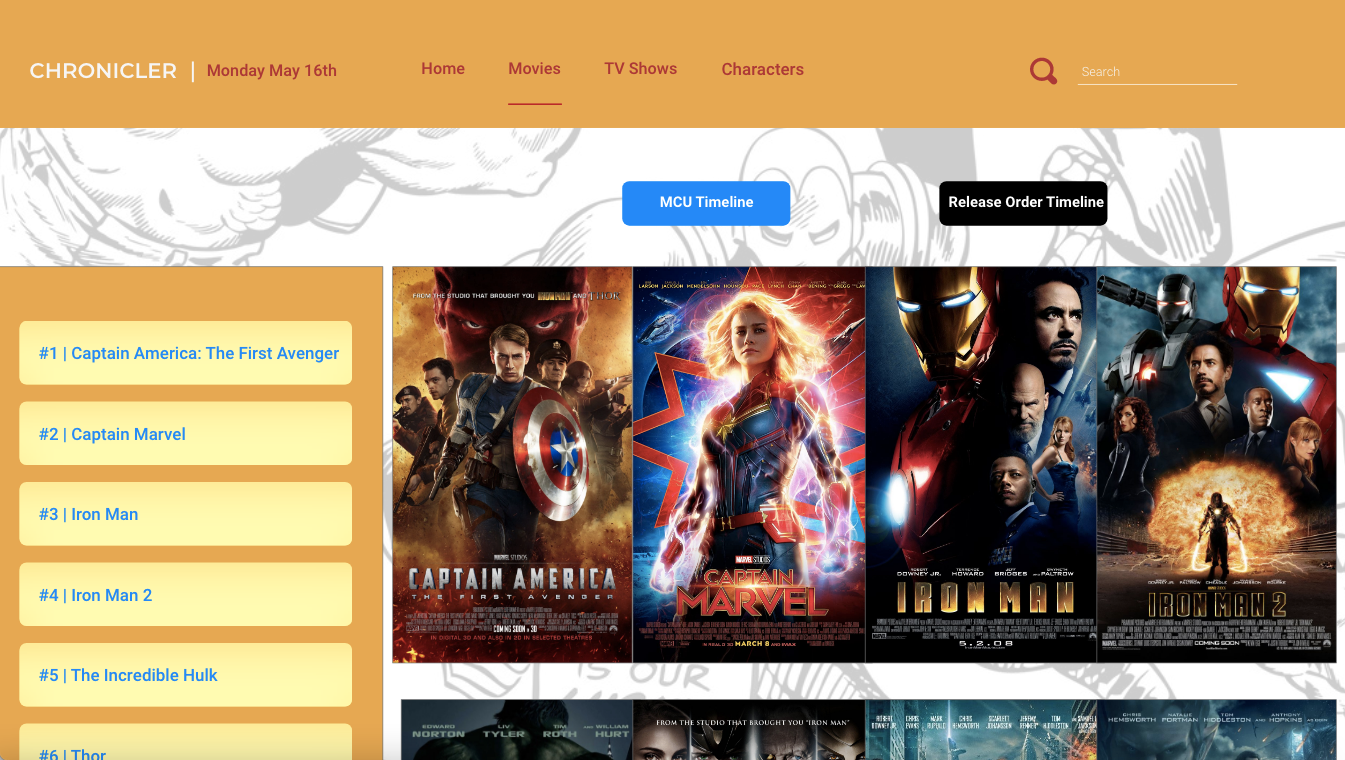Open poster listing Hemsworth and Portman
Image resolution: width=1345 pixels, height=760 pixels.
point(1217,730)
